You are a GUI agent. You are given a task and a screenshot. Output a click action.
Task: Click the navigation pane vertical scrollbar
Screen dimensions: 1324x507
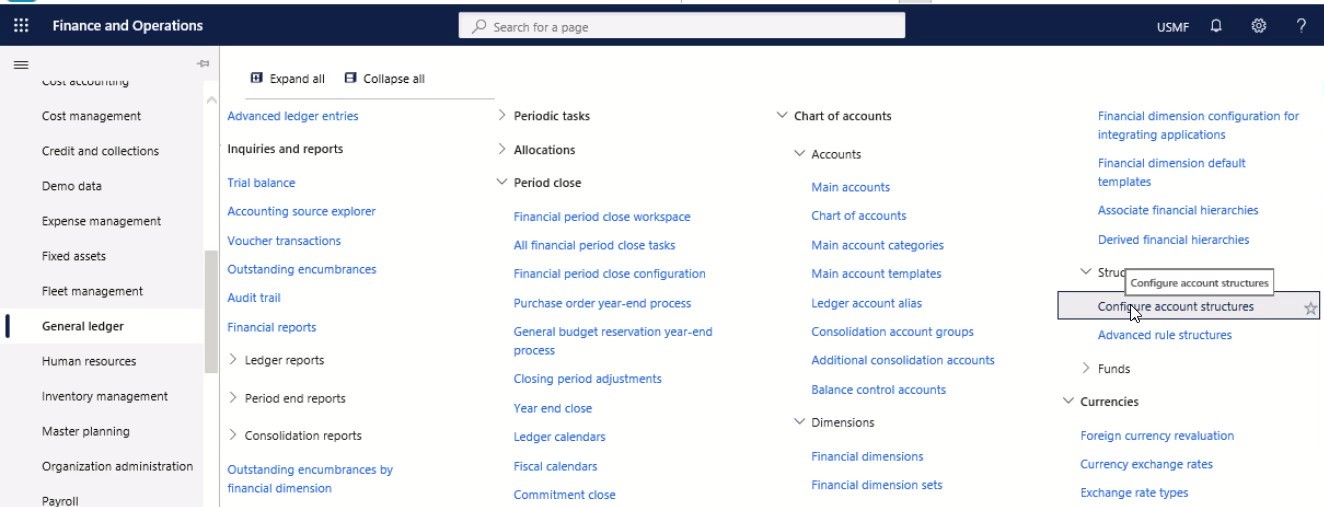(x=210, y=312)
